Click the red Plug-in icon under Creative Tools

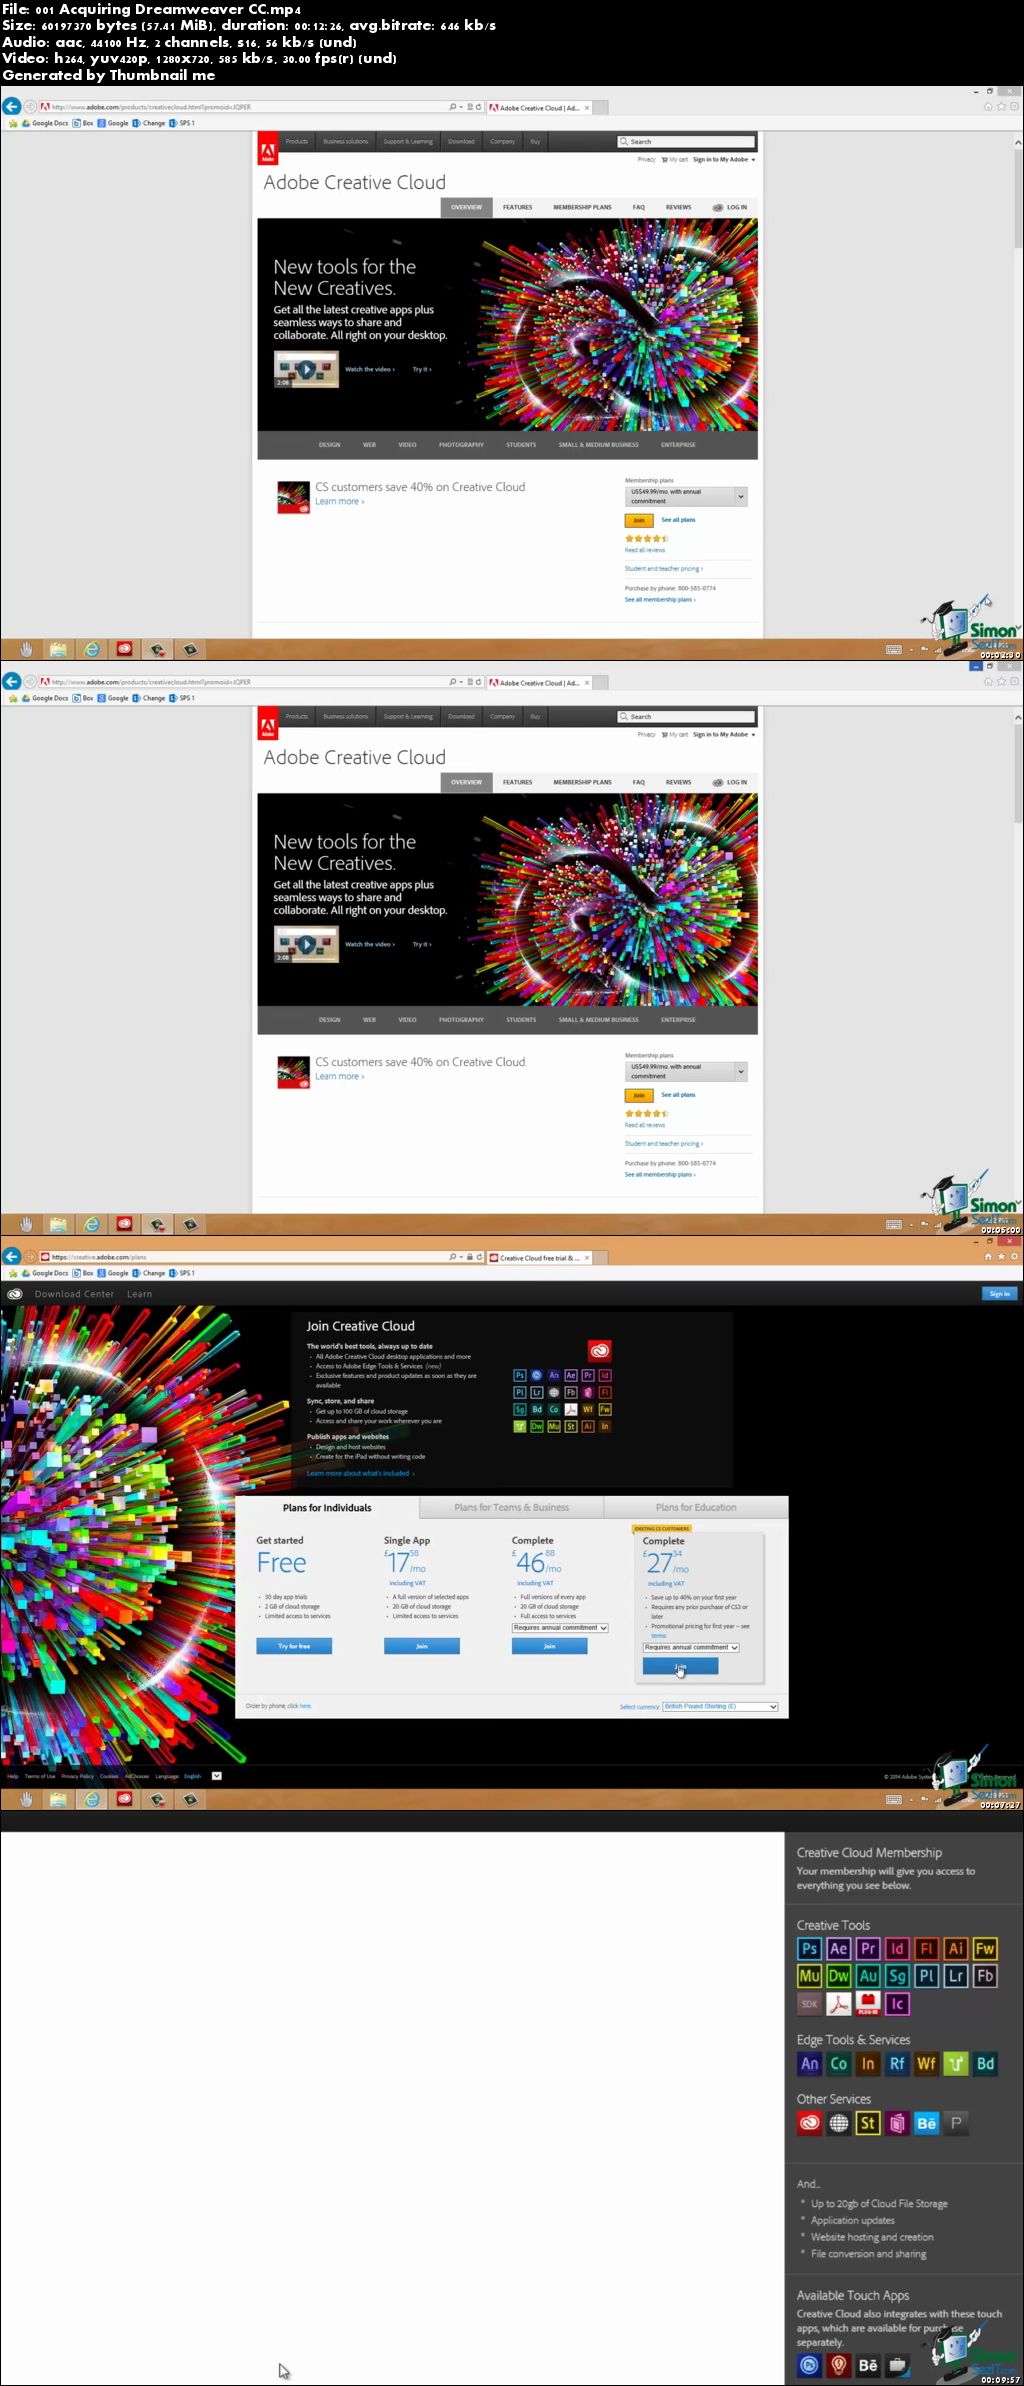click(x=868, y=2004)
